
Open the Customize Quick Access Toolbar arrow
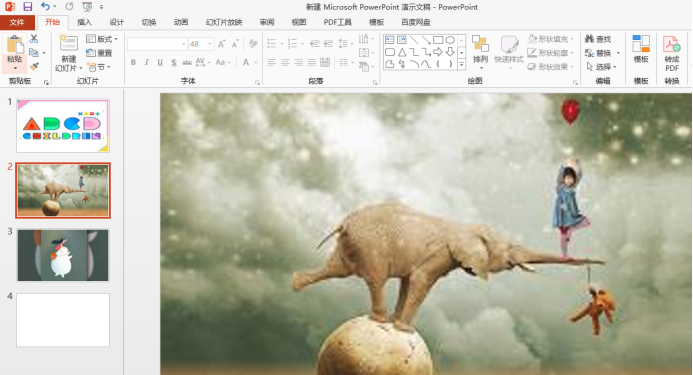click(101, 7)
